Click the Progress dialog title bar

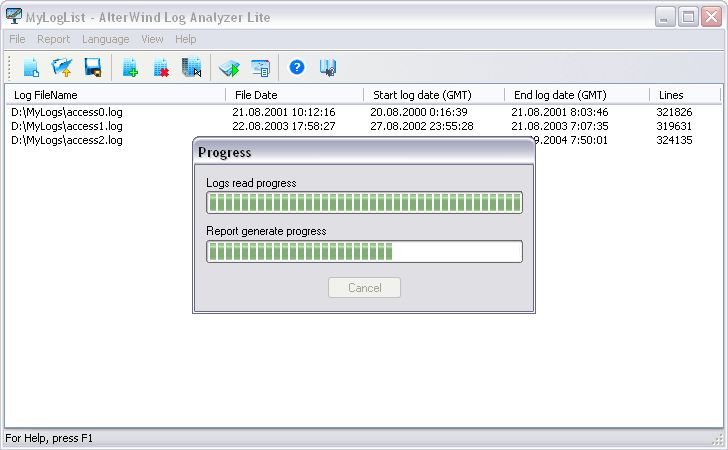364,151
